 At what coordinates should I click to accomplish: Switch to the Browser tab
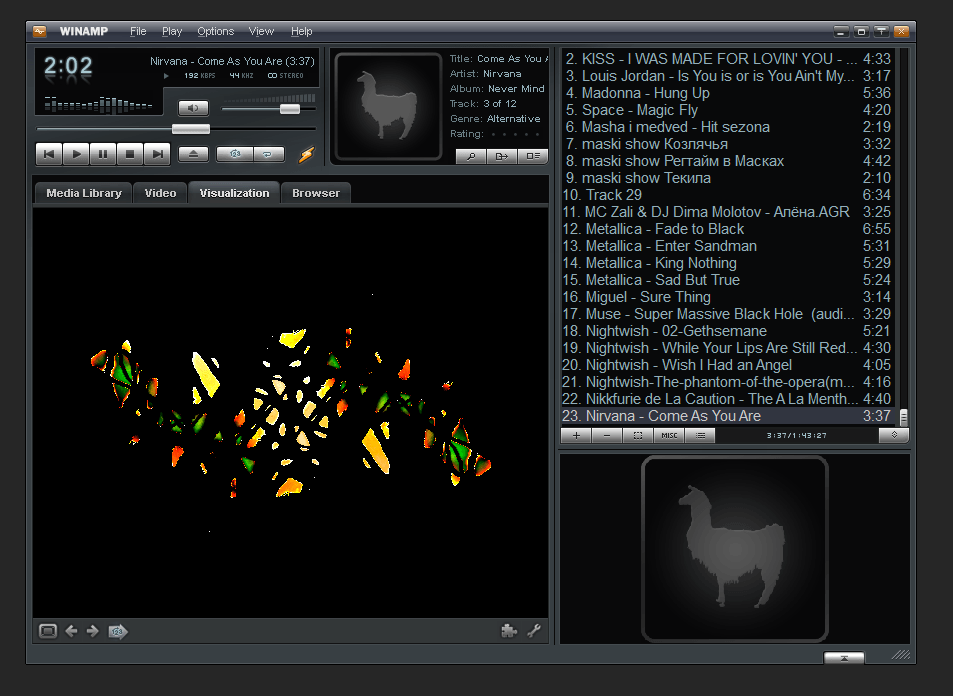tap(315, 193)
